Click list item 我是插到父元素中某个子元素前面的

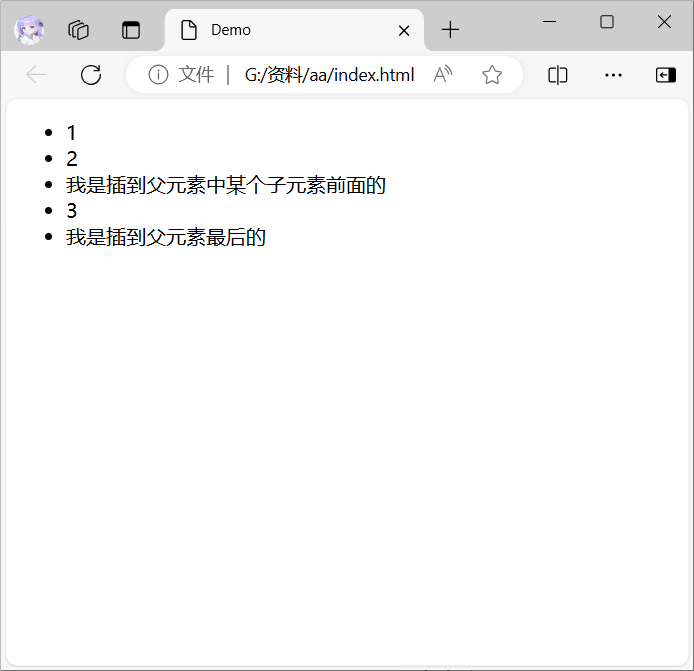[226, 185]
